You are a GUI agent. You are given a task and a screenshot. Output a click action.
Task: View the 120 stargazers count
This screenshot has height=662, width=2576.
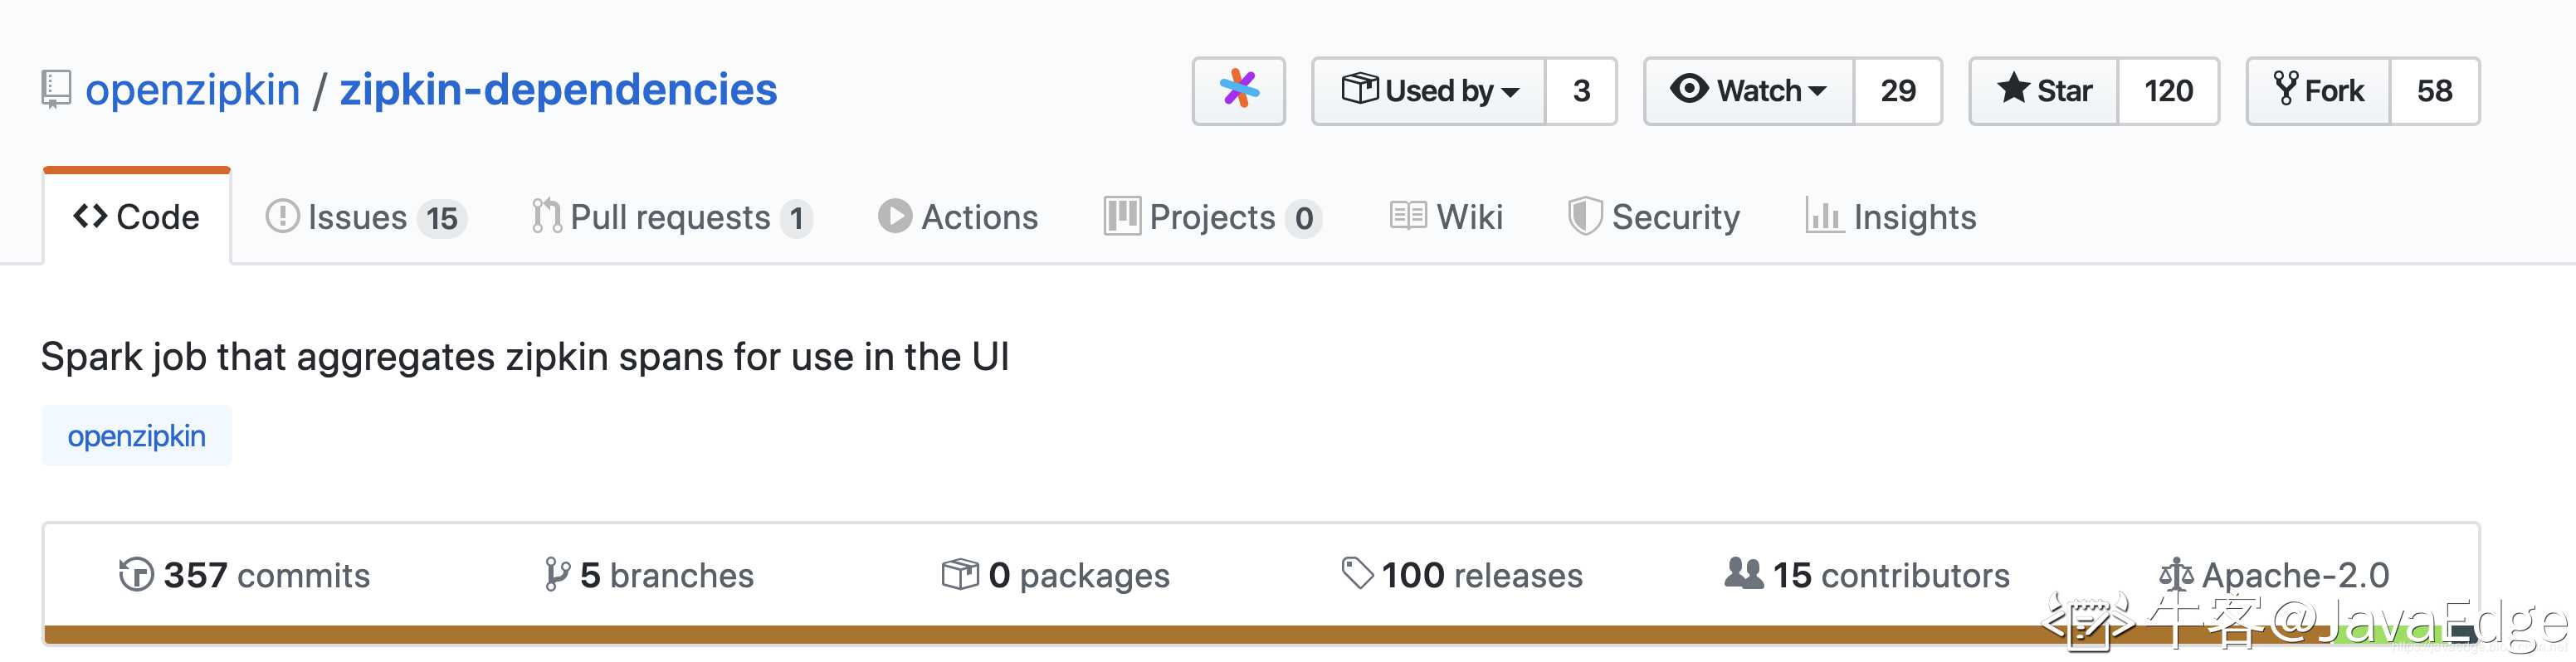2168,90
